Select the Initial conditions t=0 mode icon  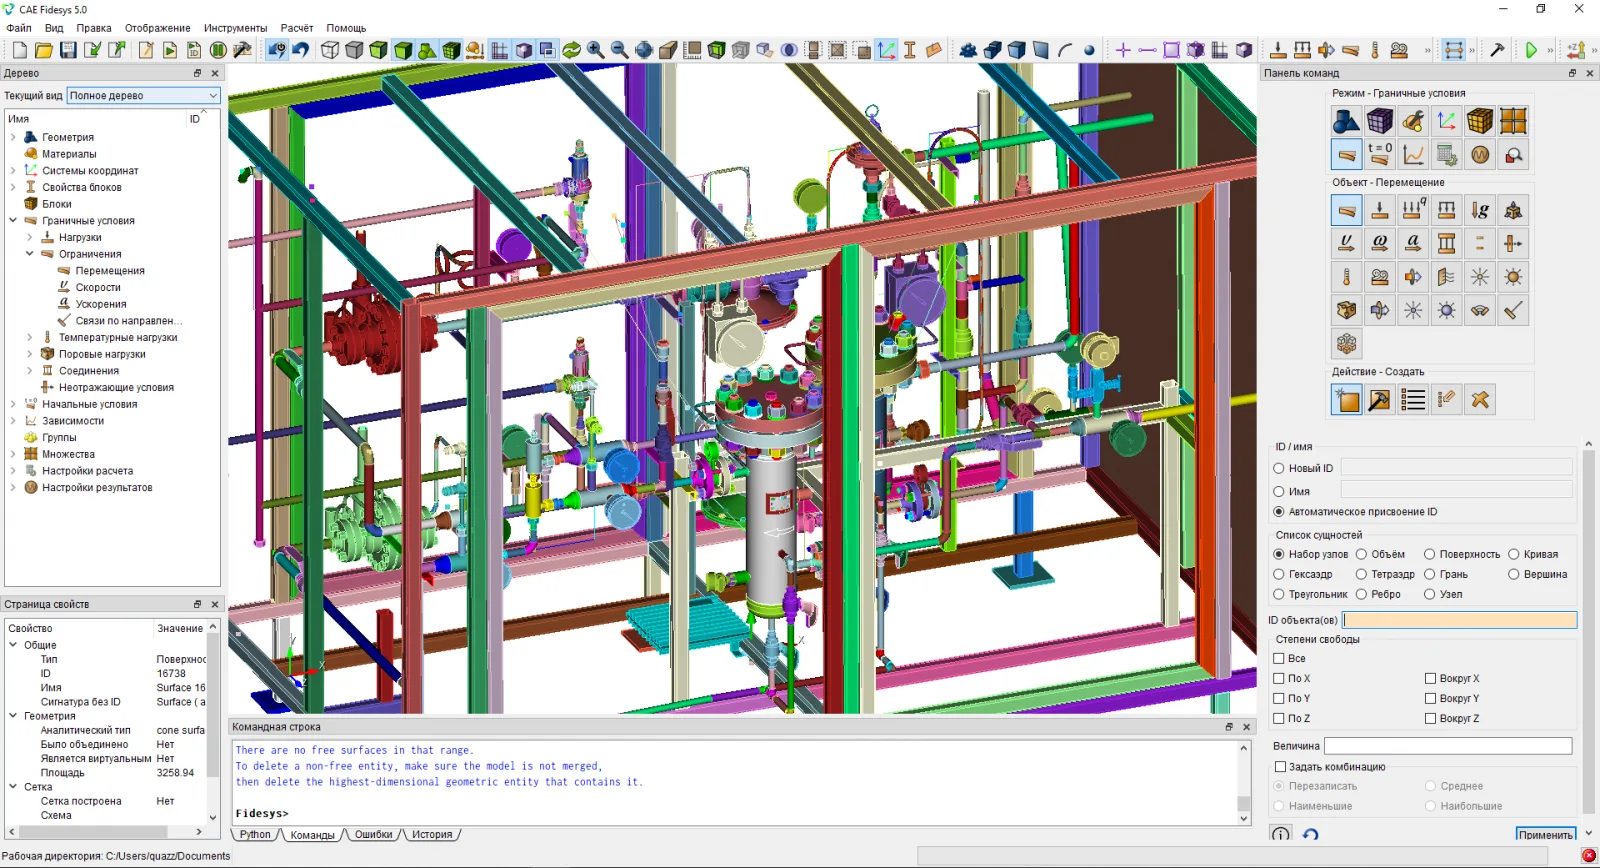1380,154
